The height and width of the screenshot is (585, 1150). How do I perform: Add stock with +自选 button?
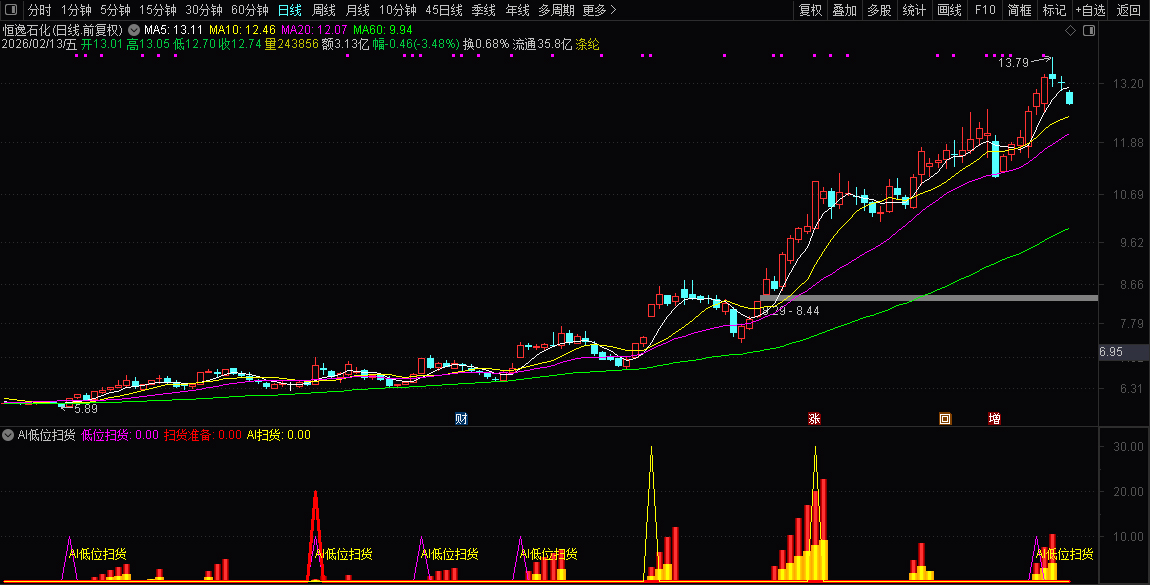click(1090, 10)
